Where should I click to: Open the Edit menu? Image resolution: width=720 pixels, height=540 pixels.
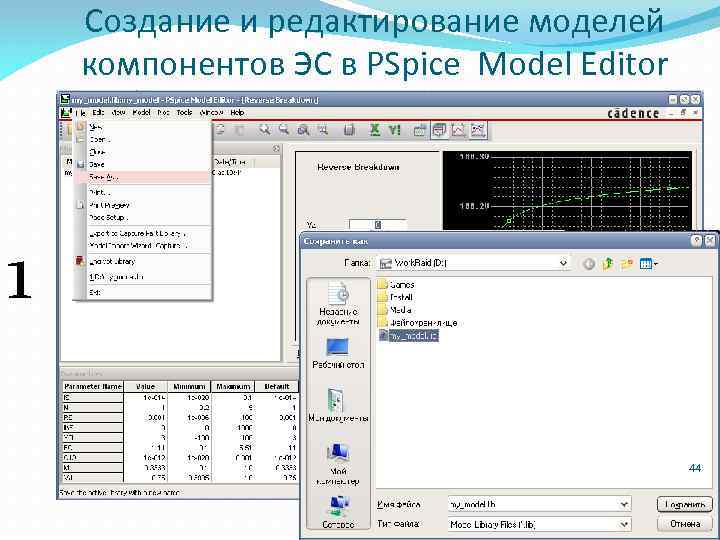pos(98,112)
